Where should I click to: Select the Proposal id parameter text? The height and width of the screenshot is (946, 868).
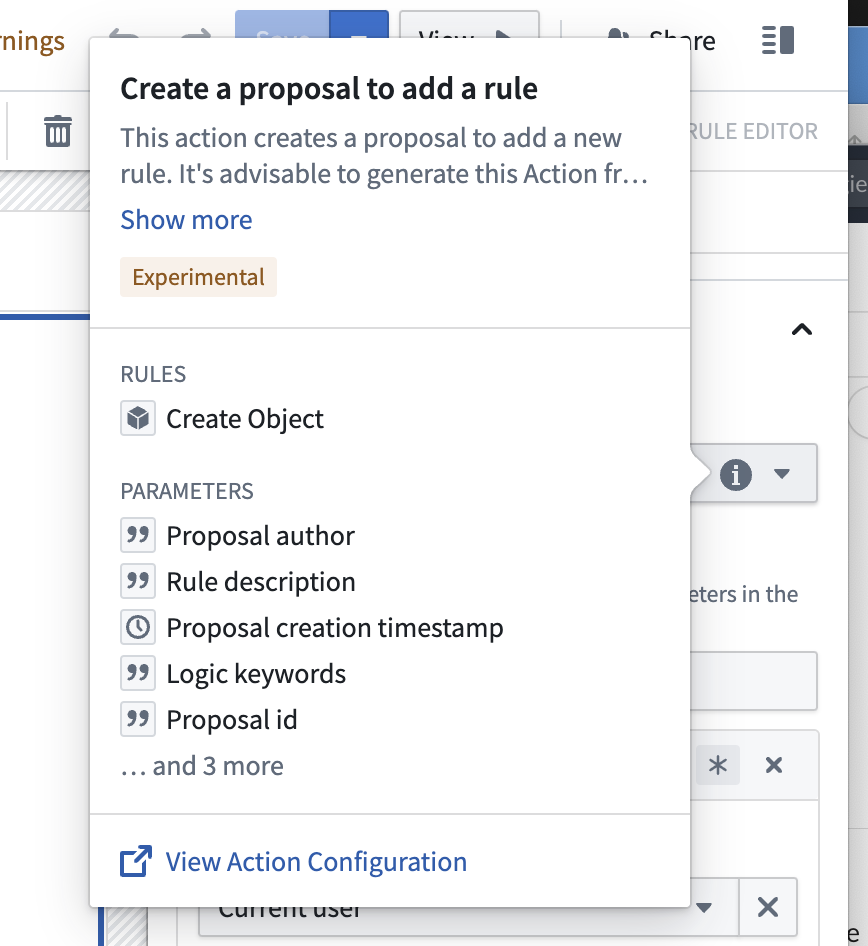tap(232, 719)
